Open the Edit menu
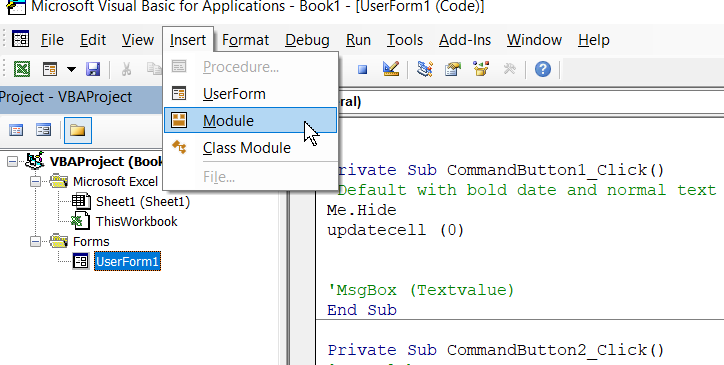724x365 pixels. [93, 40]
